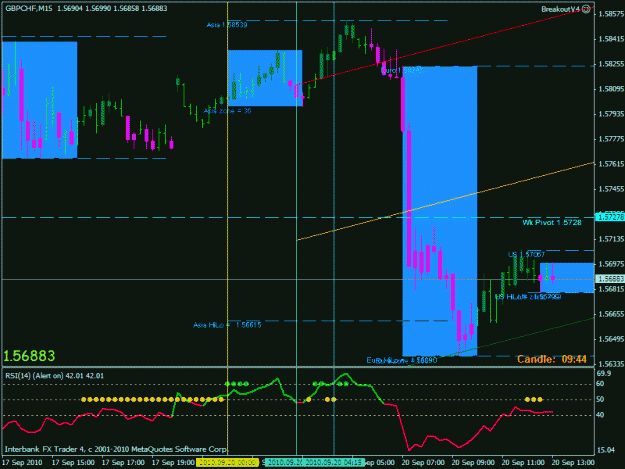
Task: Click the 'Asia zone = 35' label
Action: (228, 111)
